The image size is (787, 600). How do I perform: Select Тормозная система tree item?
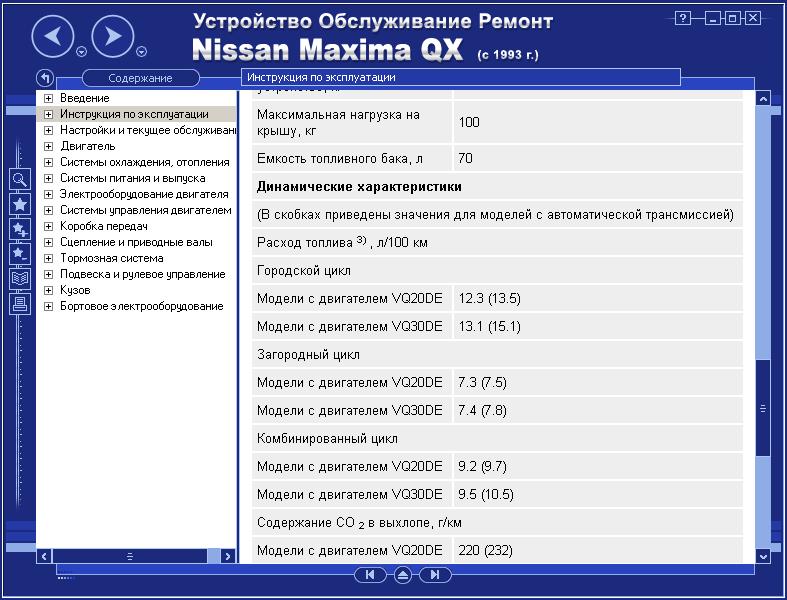[111, 258]
